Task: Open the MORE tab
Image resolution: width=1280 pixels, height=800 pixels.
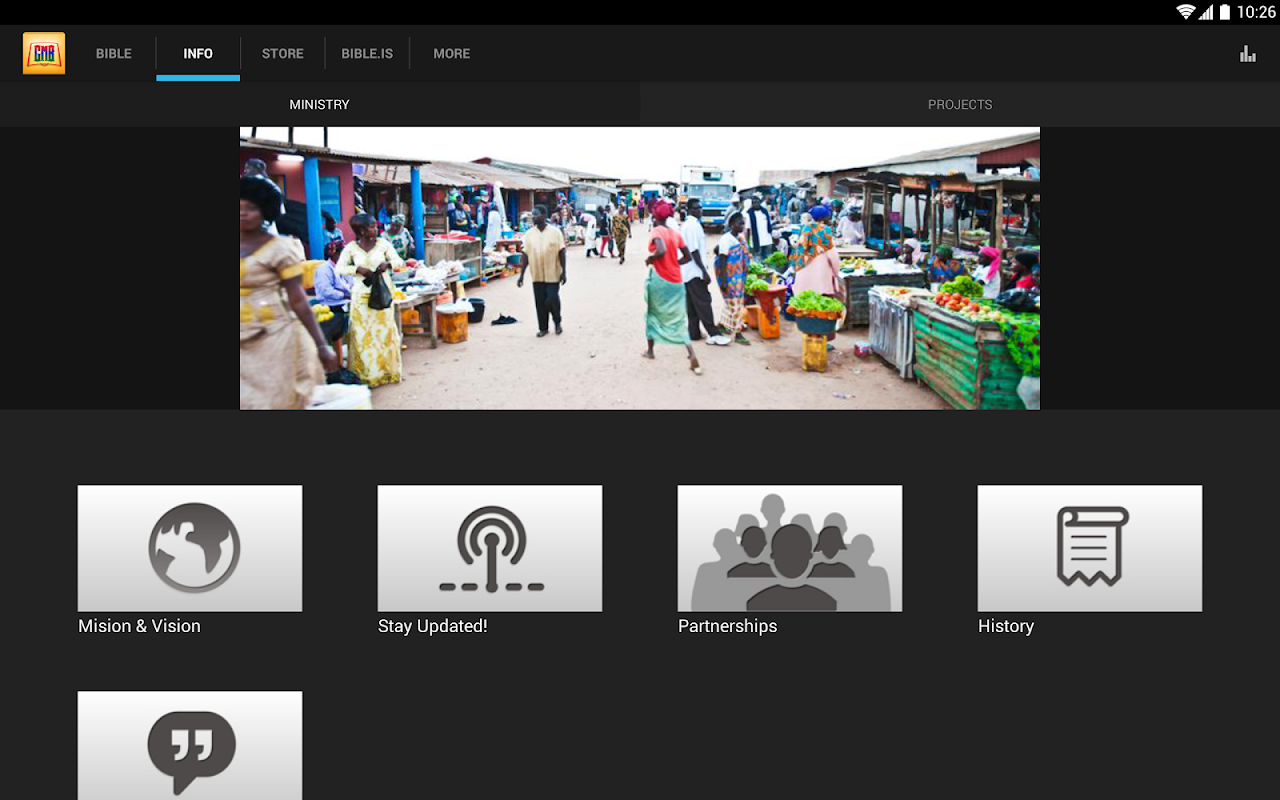Action: [x=452, y=54]
